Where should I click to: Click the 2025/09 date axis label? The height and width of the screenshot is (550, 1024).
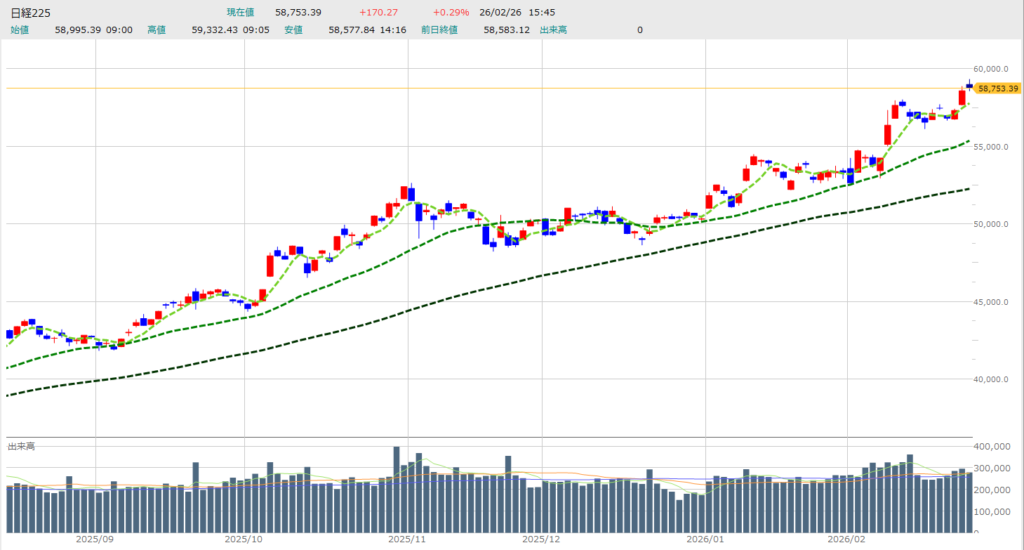(x=95, y=539)
